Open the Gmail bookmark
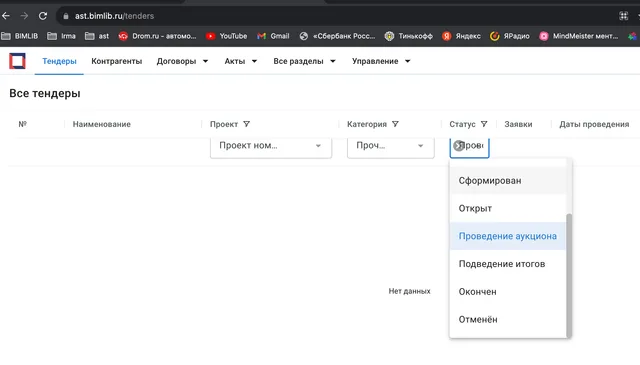The width and height of the screenshot is (640, 365). click(273, 36)
